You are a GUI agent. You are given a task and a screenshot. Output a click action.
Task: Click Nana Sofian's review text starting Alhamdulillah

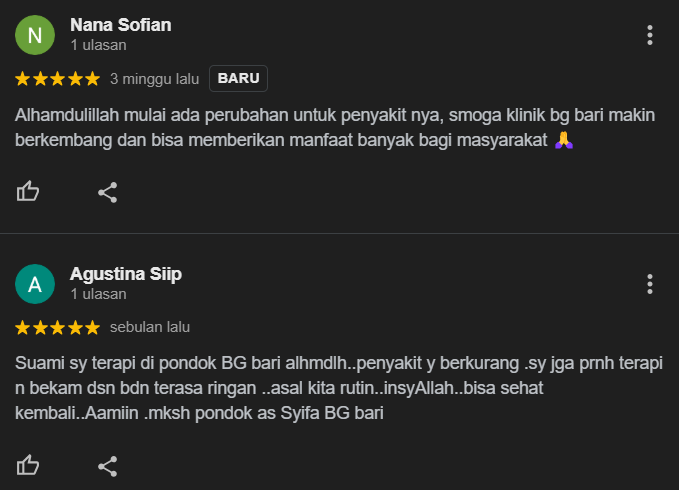[336, 128]
